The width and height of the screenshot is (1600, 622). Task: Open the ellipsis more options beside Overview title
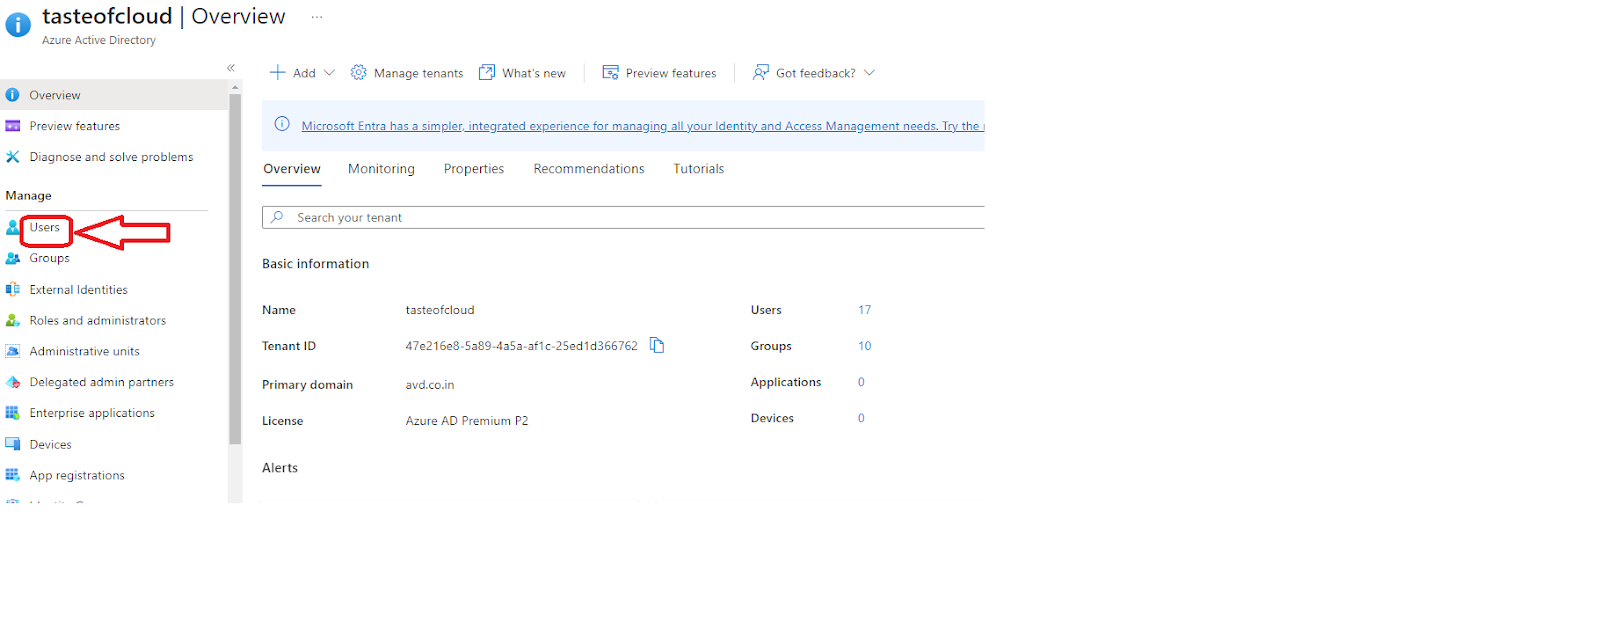tap(317, 17)
